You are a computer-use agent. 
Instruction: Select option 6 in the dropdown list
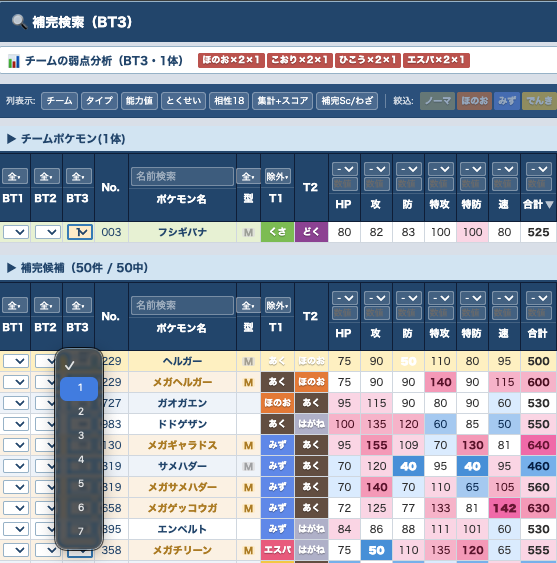[x=79, y=507]
